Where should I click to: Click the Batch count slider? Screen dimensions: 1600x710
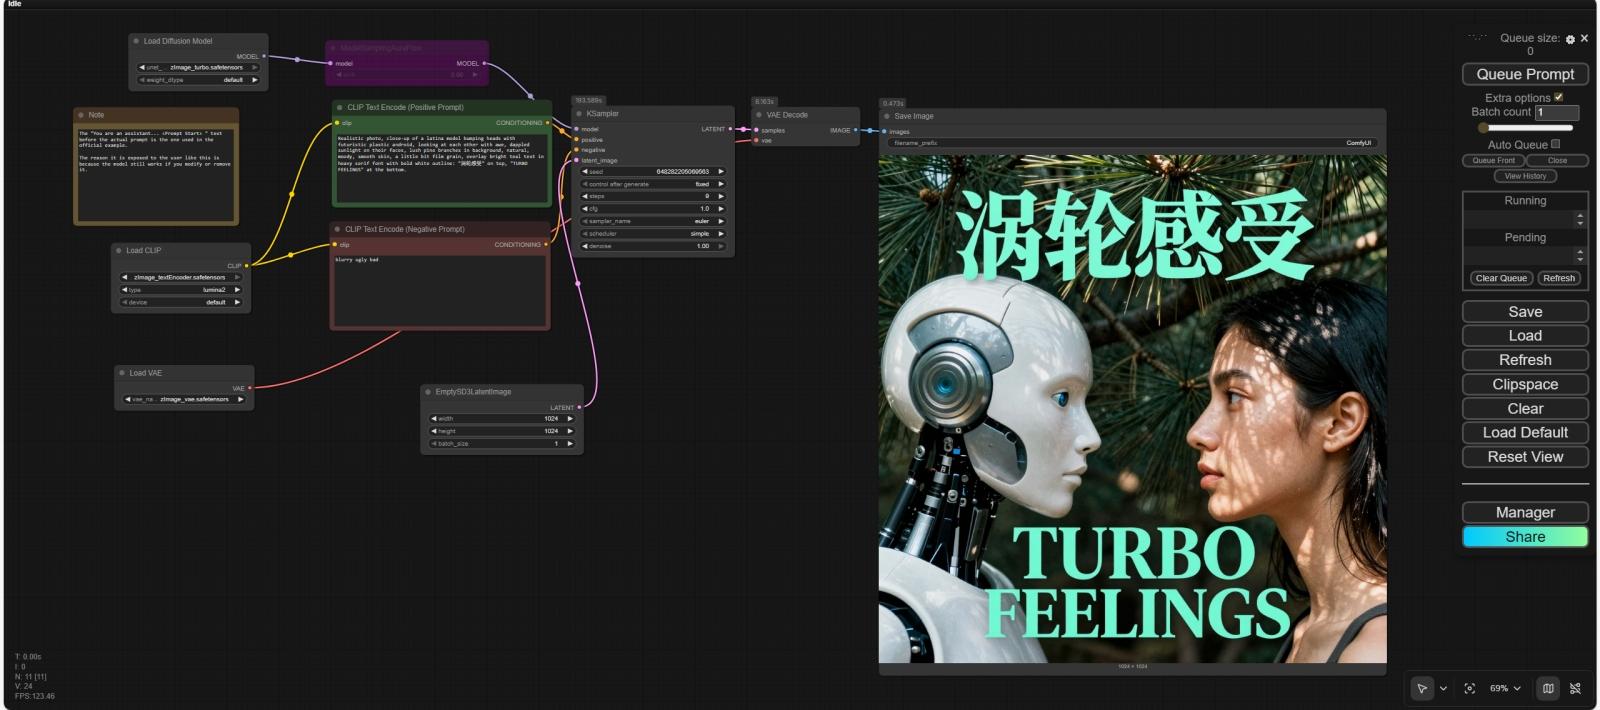coord(1525,128)
